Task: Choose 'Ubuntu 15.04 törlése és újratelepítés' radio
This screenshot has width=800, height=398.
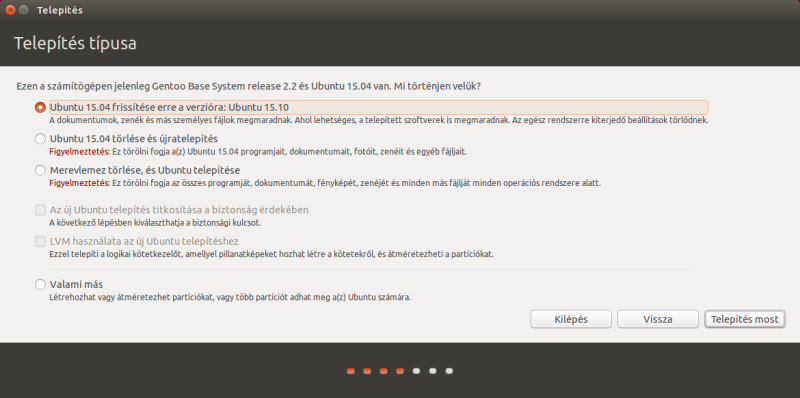Action: click(x=40, y=139)
